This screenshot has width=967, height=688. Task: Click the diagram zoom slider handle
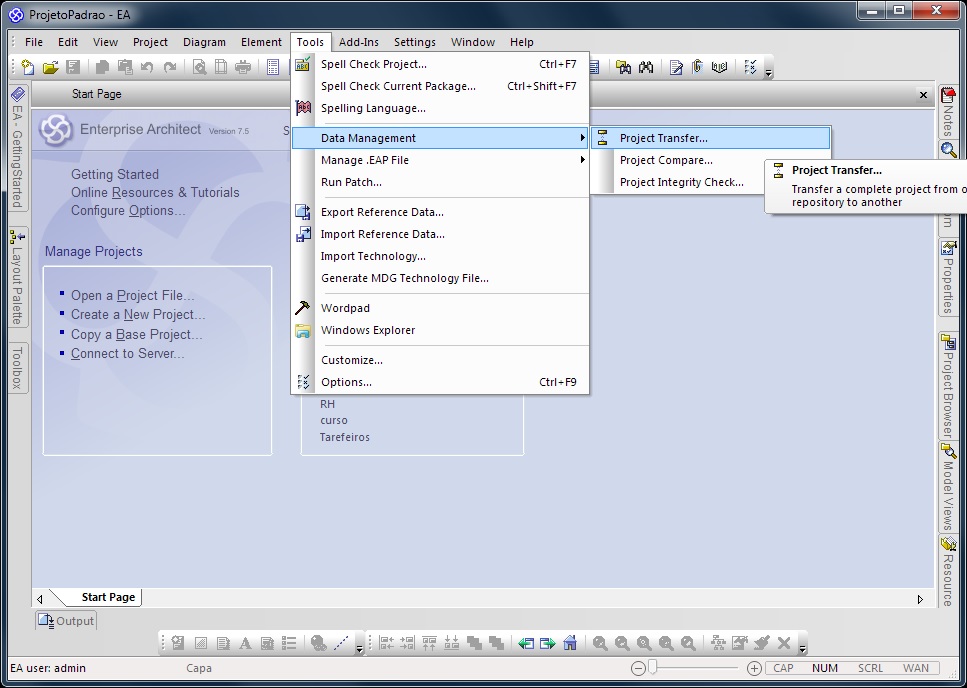coord(653,668)
